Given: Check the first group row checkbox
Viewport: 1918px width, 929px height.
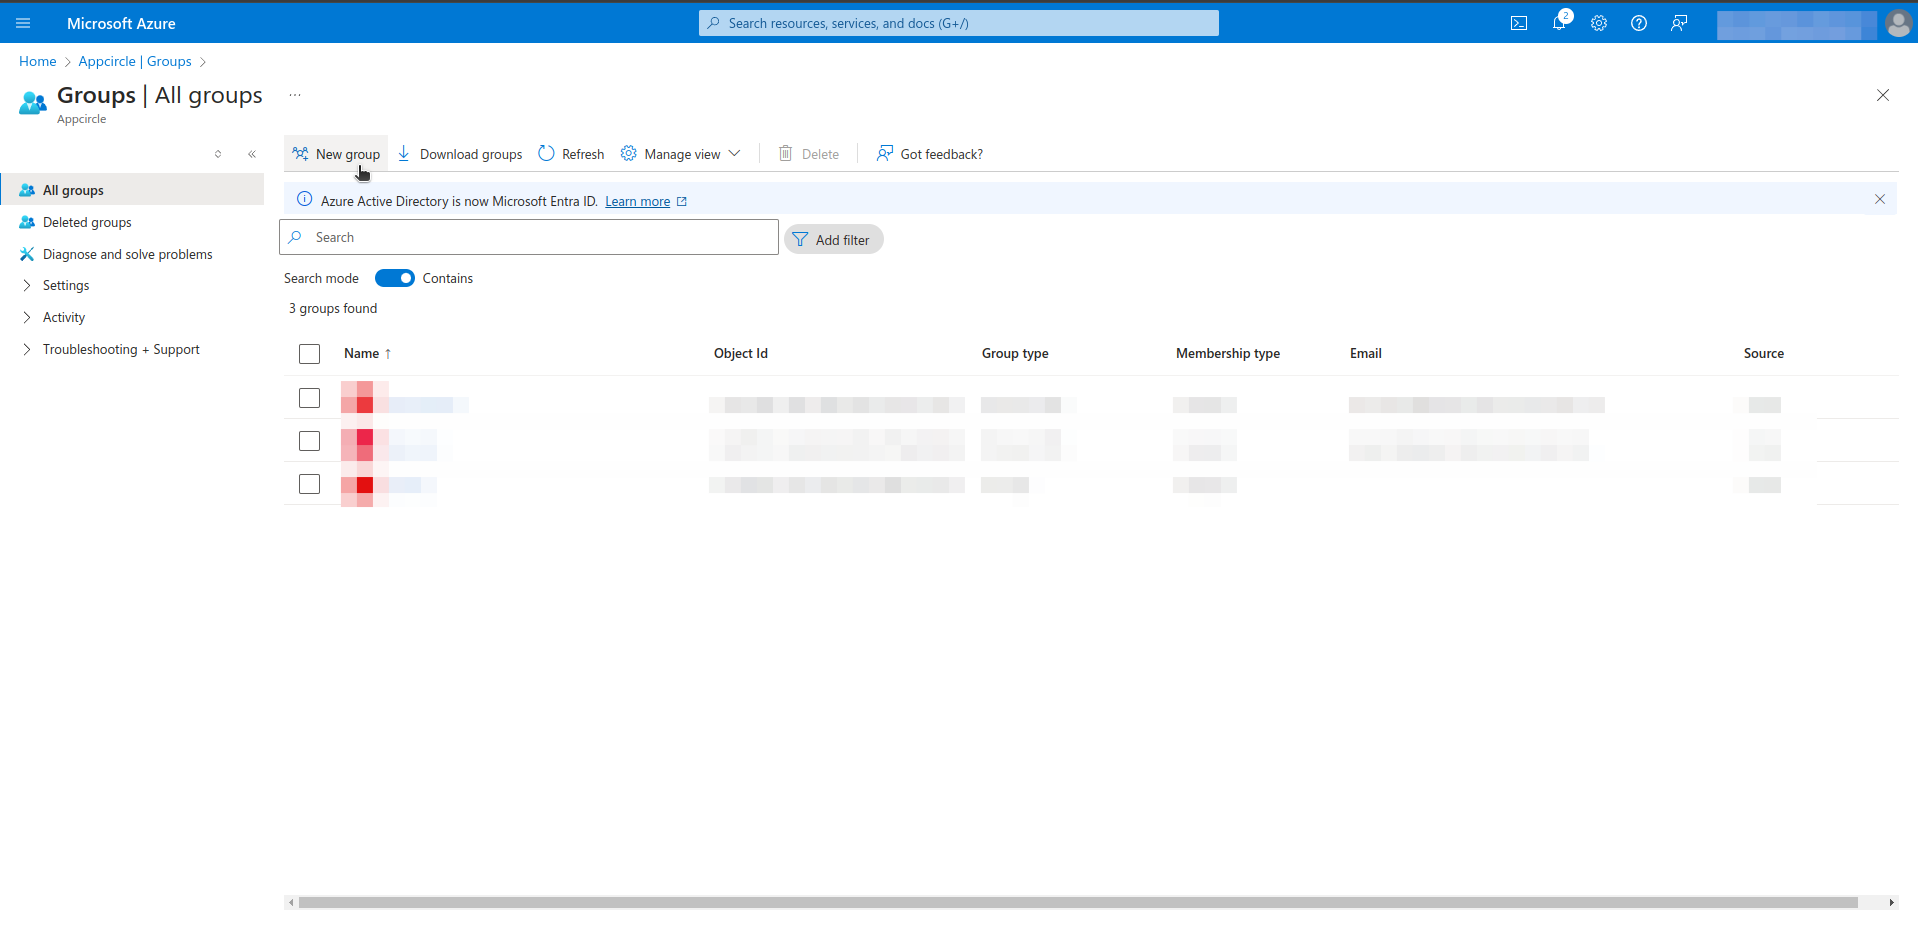Looking at the screenshot, I should (x=310, y=398).
